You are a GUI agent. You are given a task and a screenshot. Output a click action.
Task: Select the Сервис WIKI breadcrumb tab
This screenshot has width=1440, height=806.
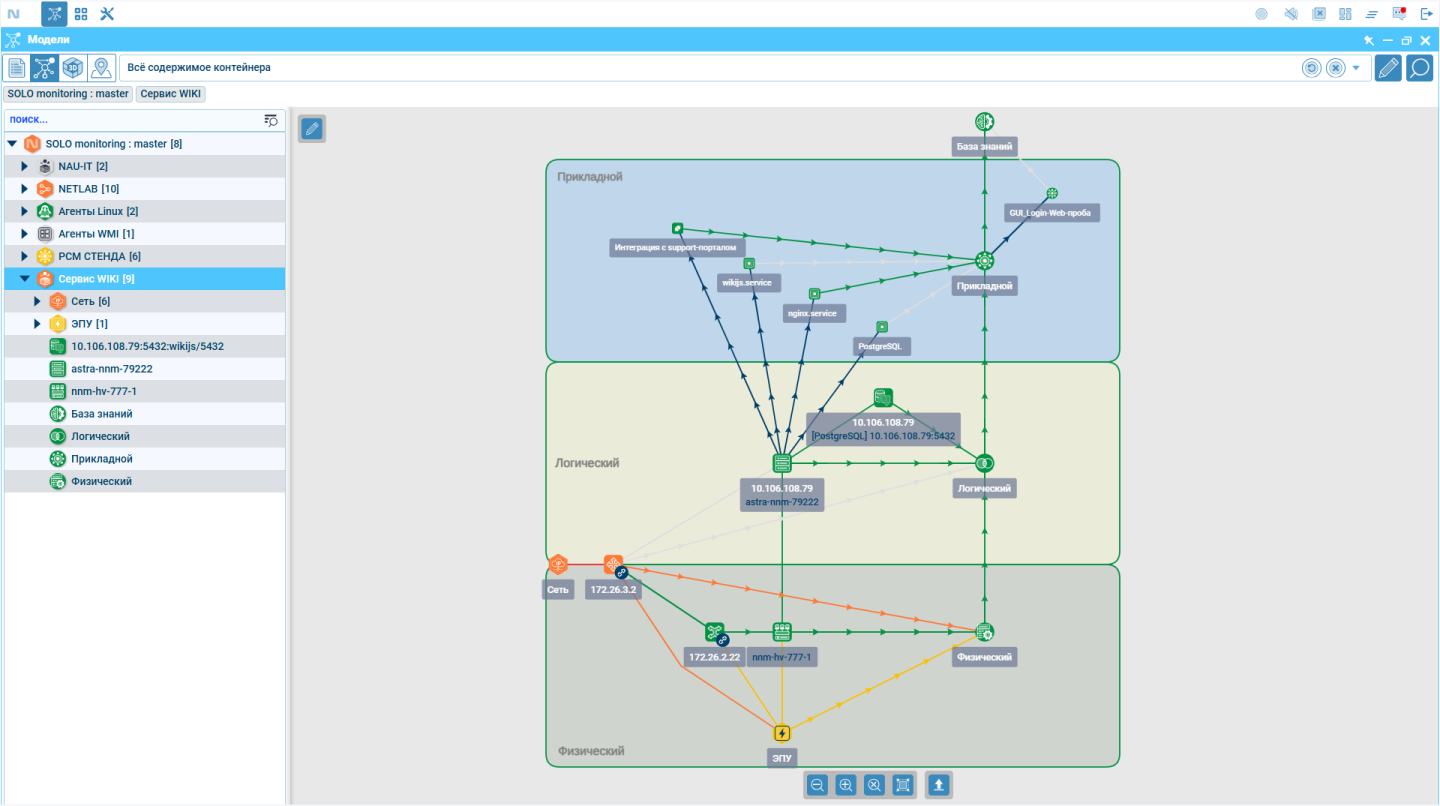click(171, 94)
